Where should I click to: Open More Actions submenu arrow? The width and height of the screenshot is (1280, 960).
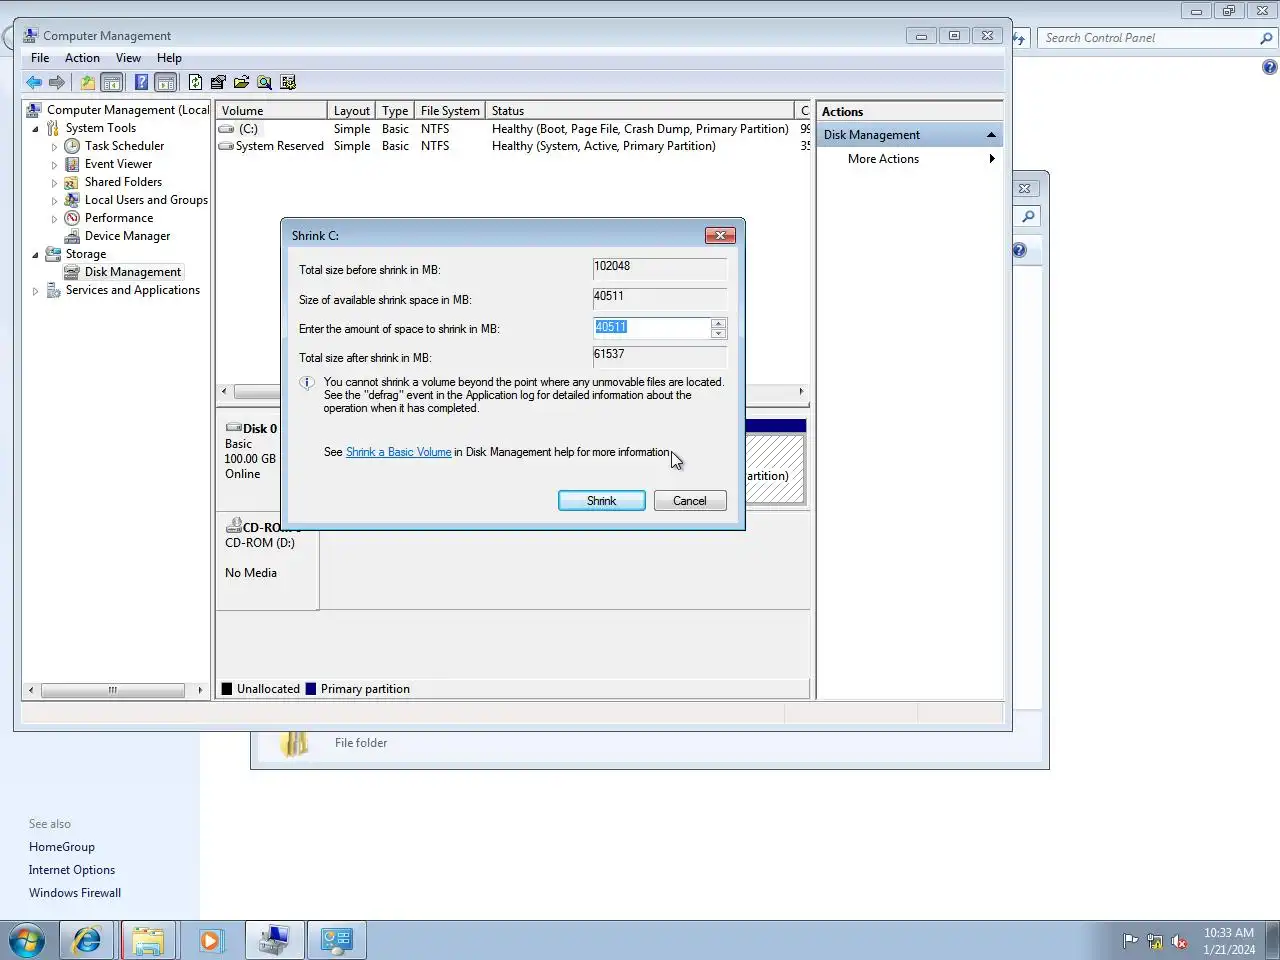[x=991, y=159]
